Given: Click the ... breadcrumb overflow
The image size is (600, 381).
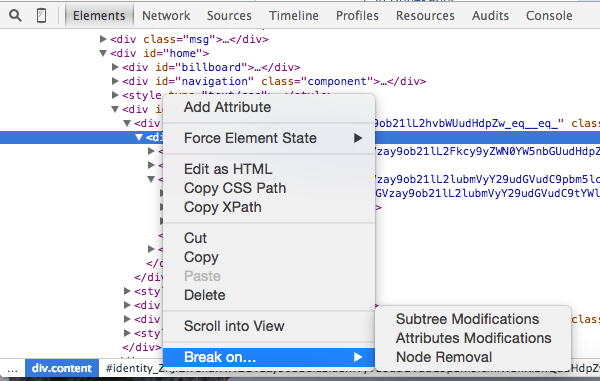Looking at the screenshot, I should (13, 368).
